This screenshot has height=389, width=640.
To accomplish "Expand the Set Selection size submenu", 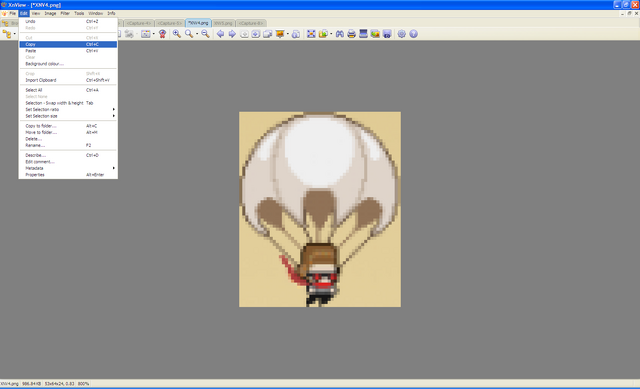I will (x=68, y=116).
